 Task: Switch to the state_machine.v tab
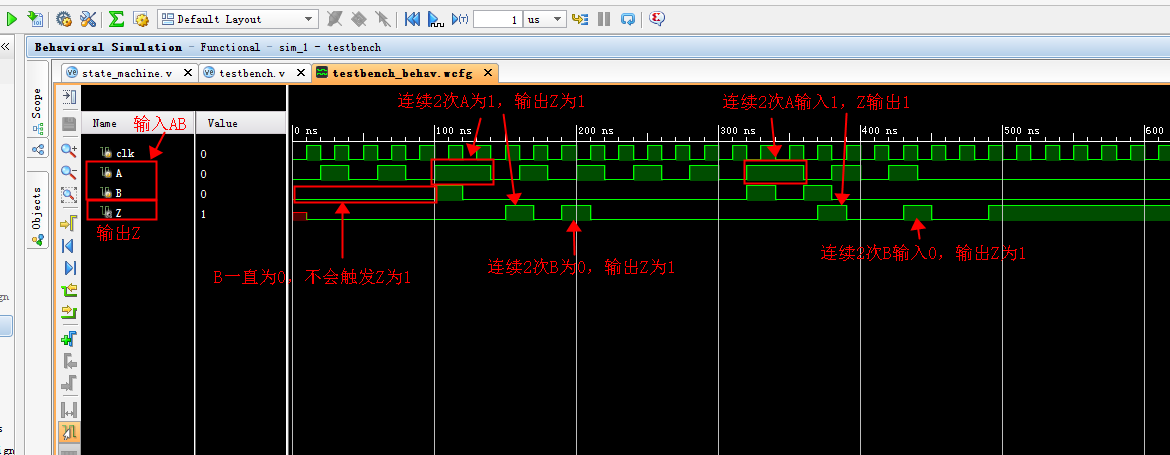tap(127, 73)
